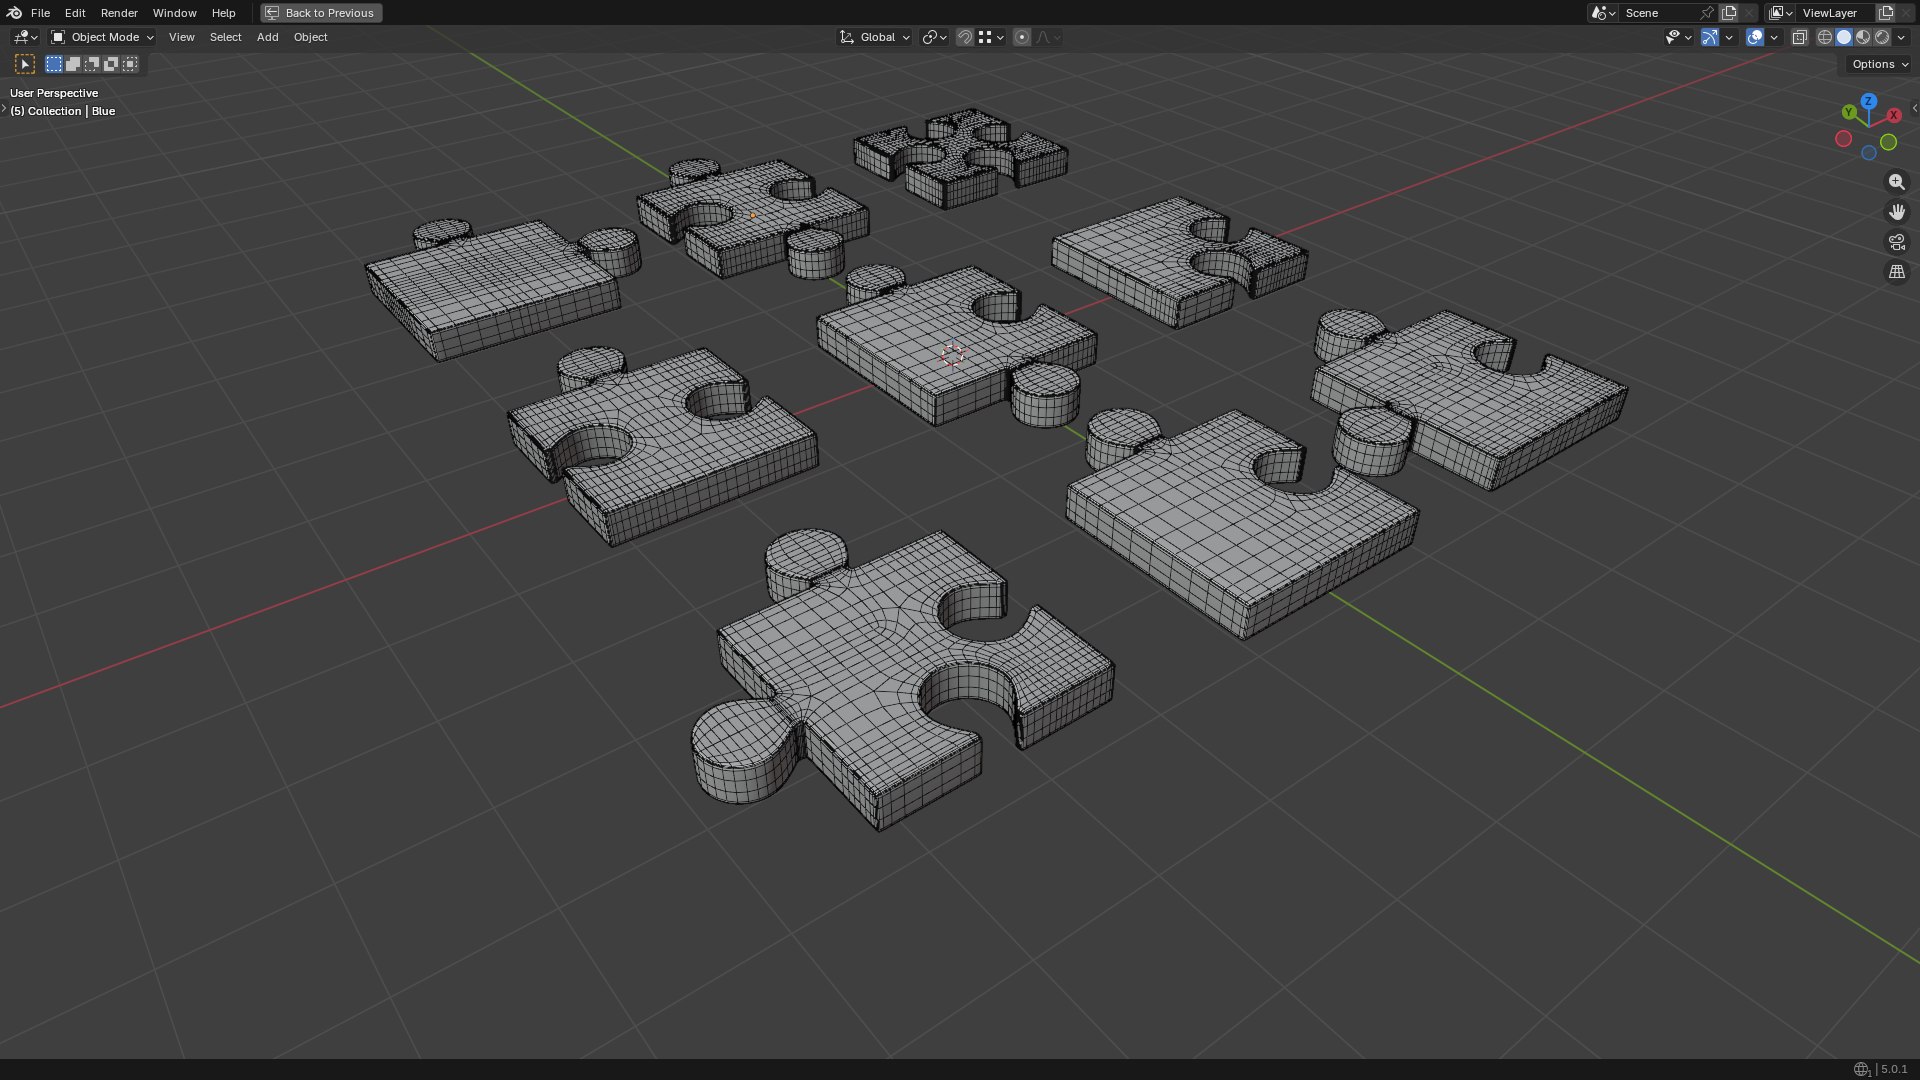Image resolution: width=1920 pixels, height=1080 pixels.
Task: Click the zoom view magnifier icon
Action: pos(1896,182)
